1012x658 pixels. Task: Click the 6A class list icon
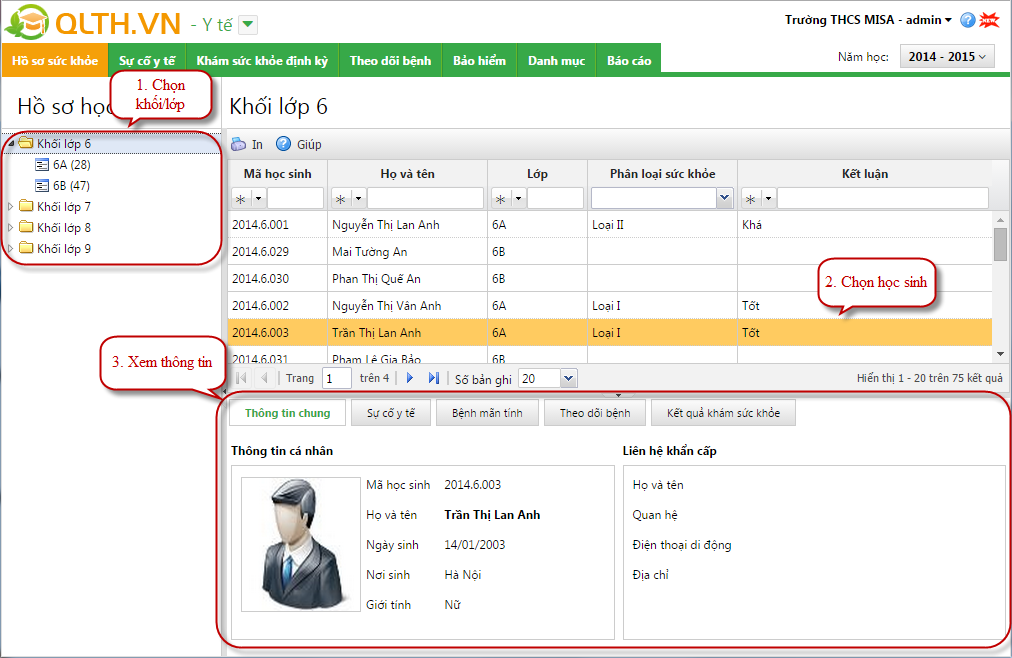(x=42, y=164)
